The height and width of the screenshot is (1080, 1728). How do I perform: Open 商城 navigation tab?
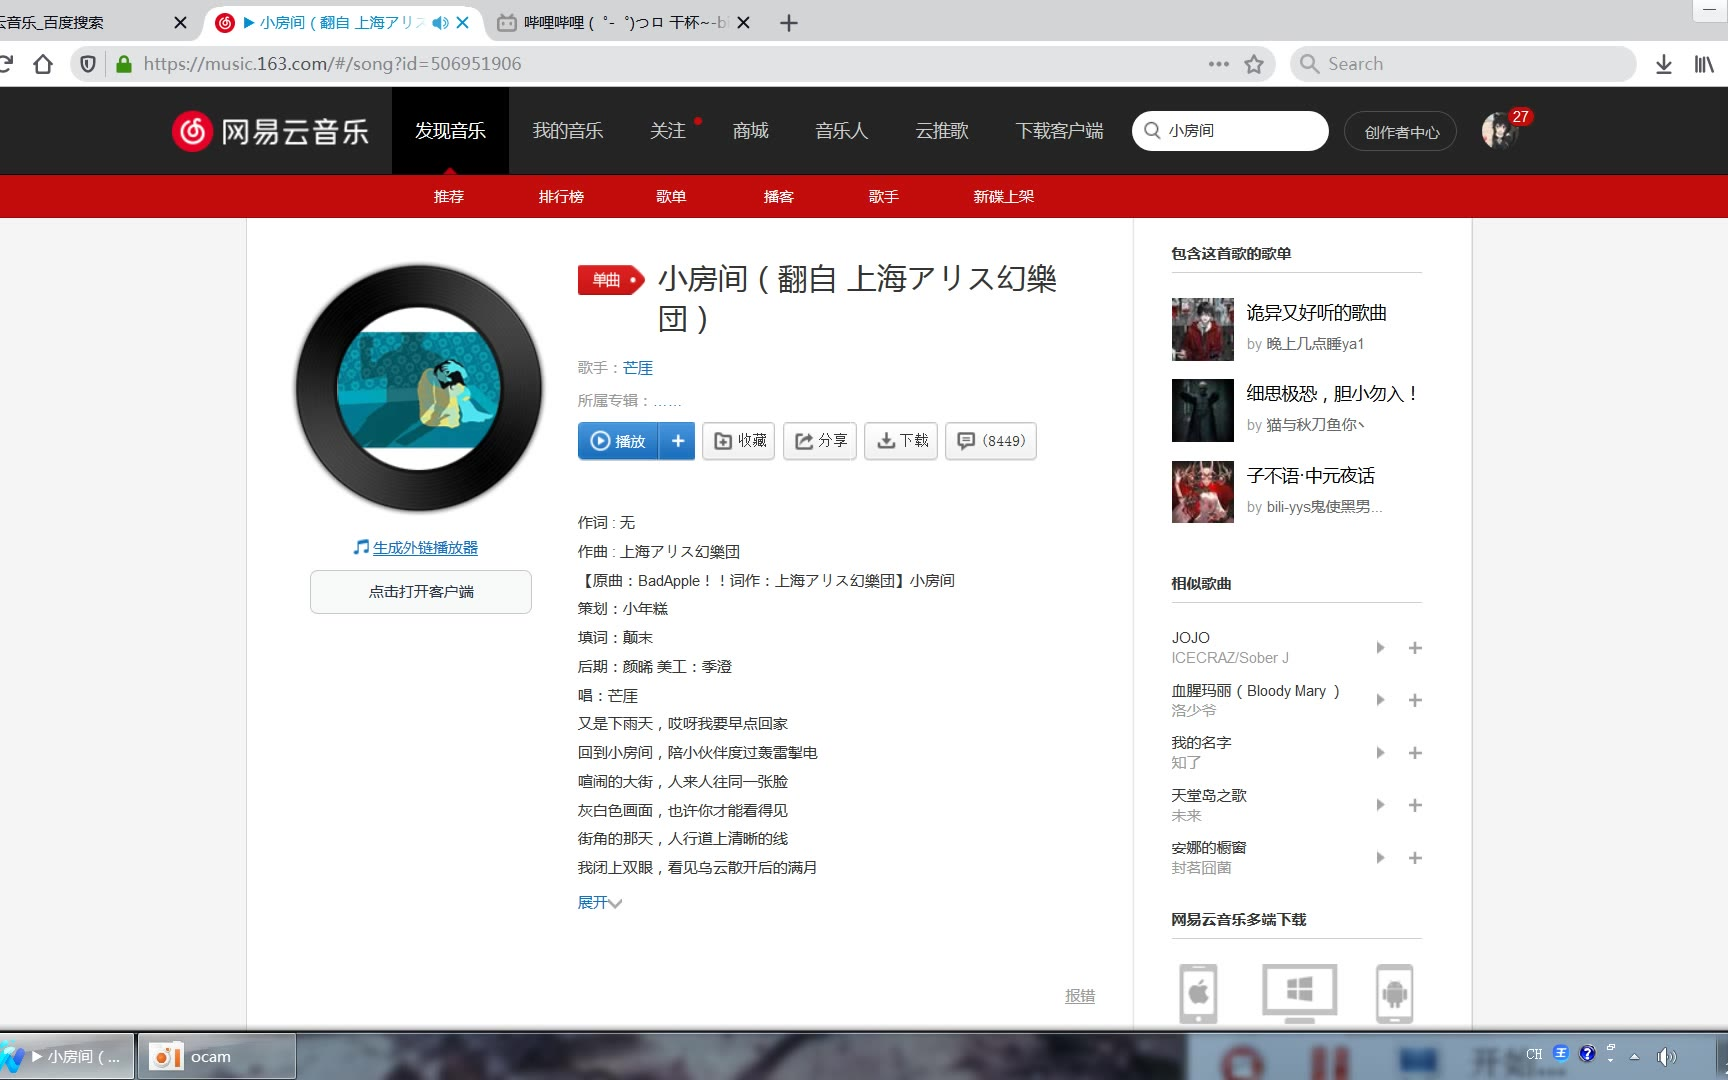tap(750, 131)
